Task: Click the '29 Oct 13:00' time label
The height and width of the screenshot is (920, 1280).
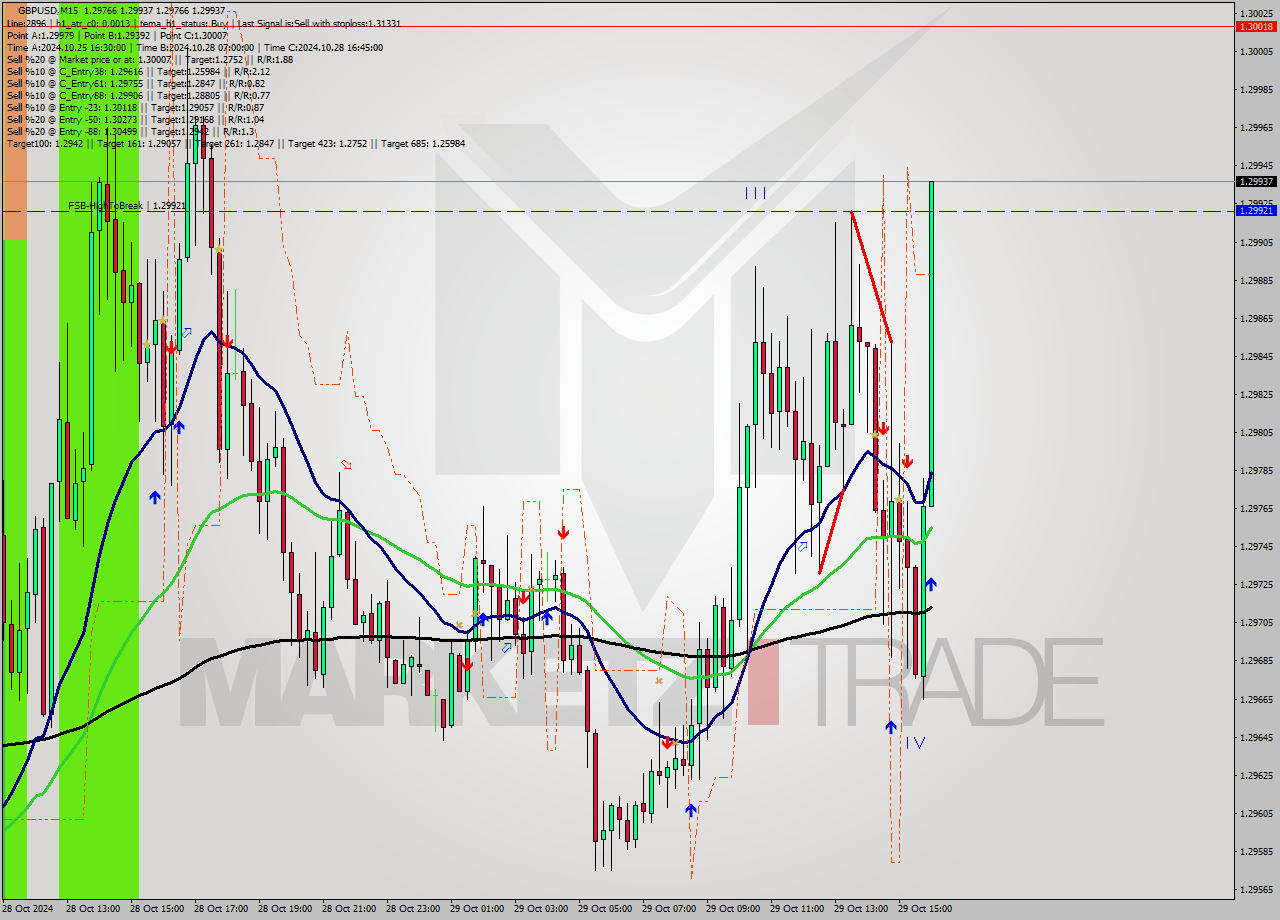Action: click(861, 909)
